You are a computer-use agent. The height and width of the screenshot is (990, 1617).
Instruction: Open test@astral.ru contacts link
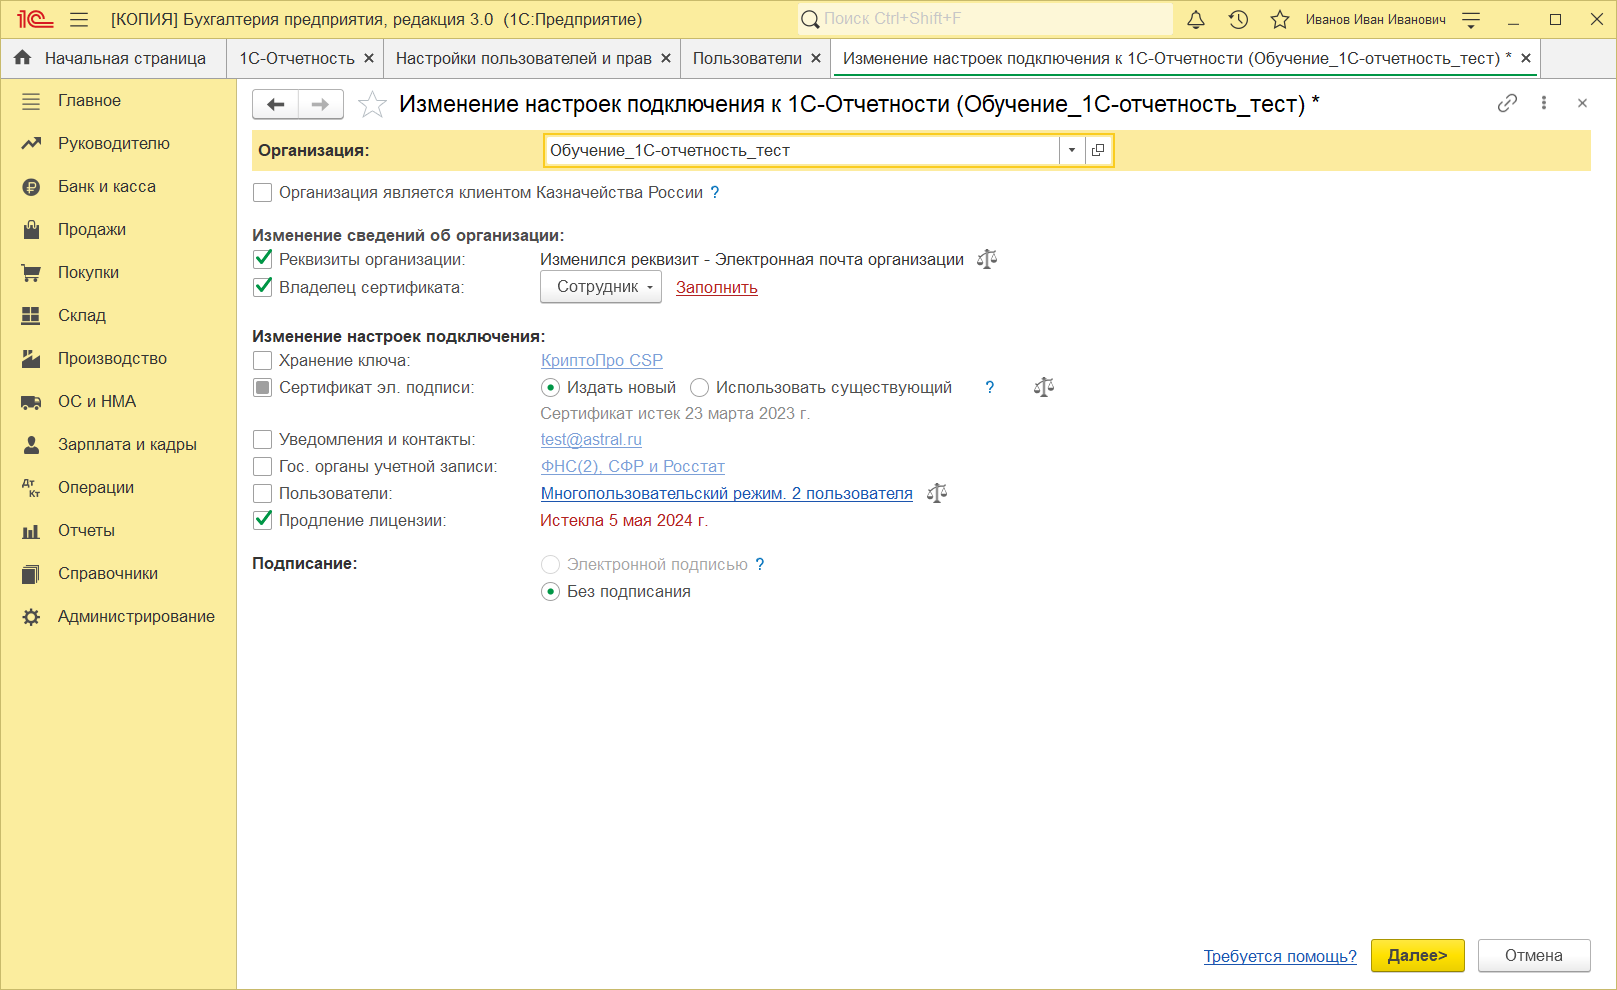pos(591,439)
